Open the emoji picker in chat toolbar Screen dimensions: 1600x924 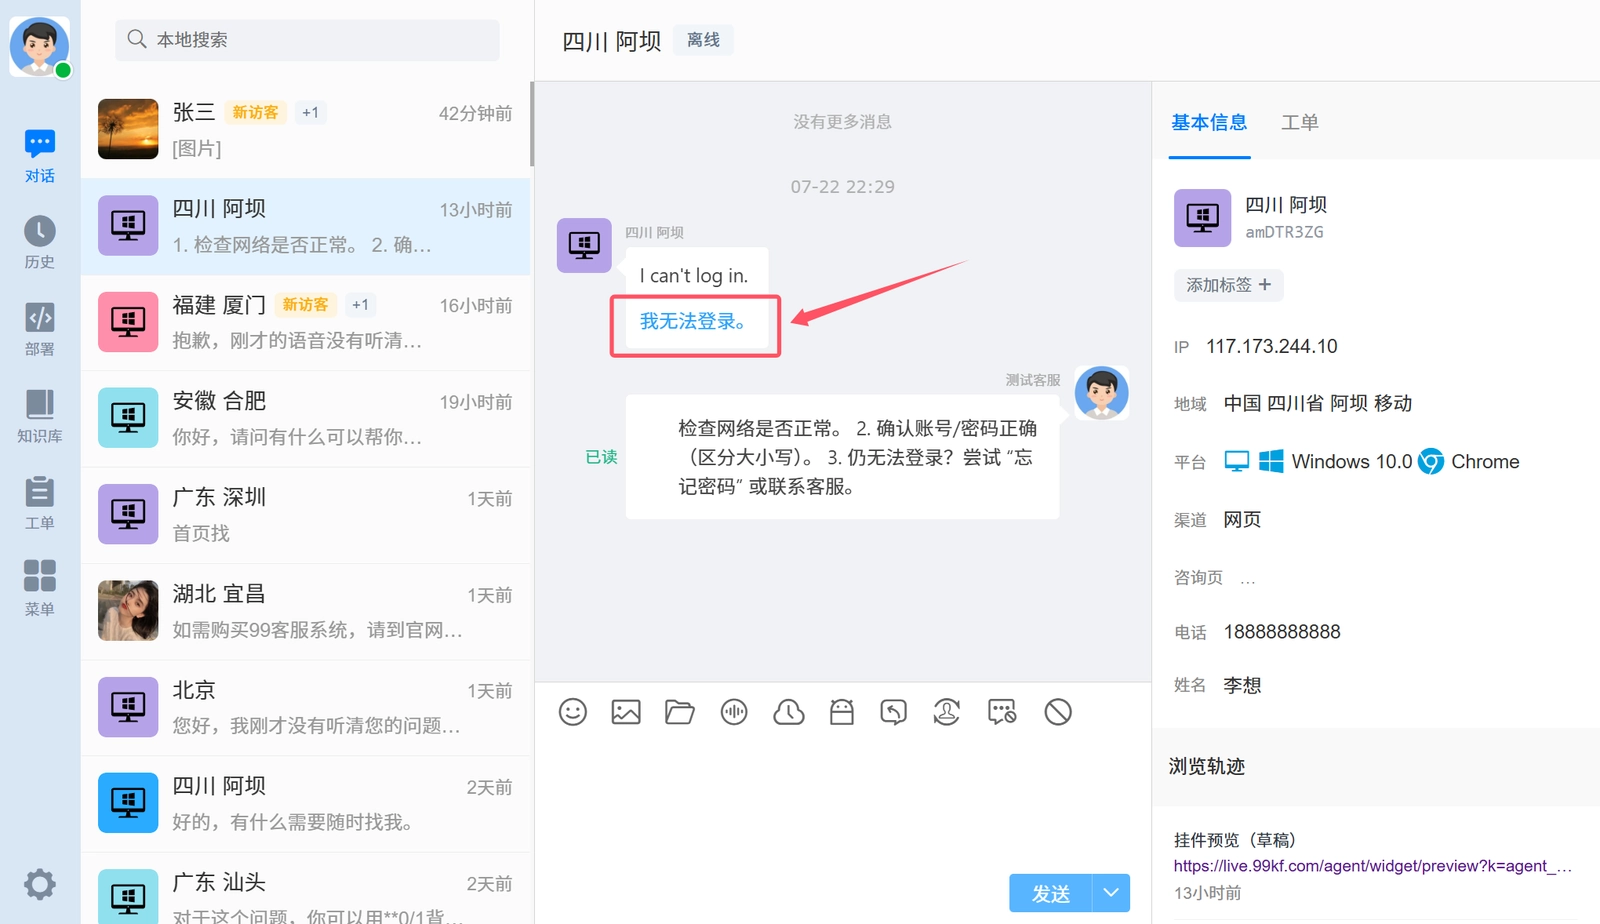pyautogui.click(x=573, y=712)
